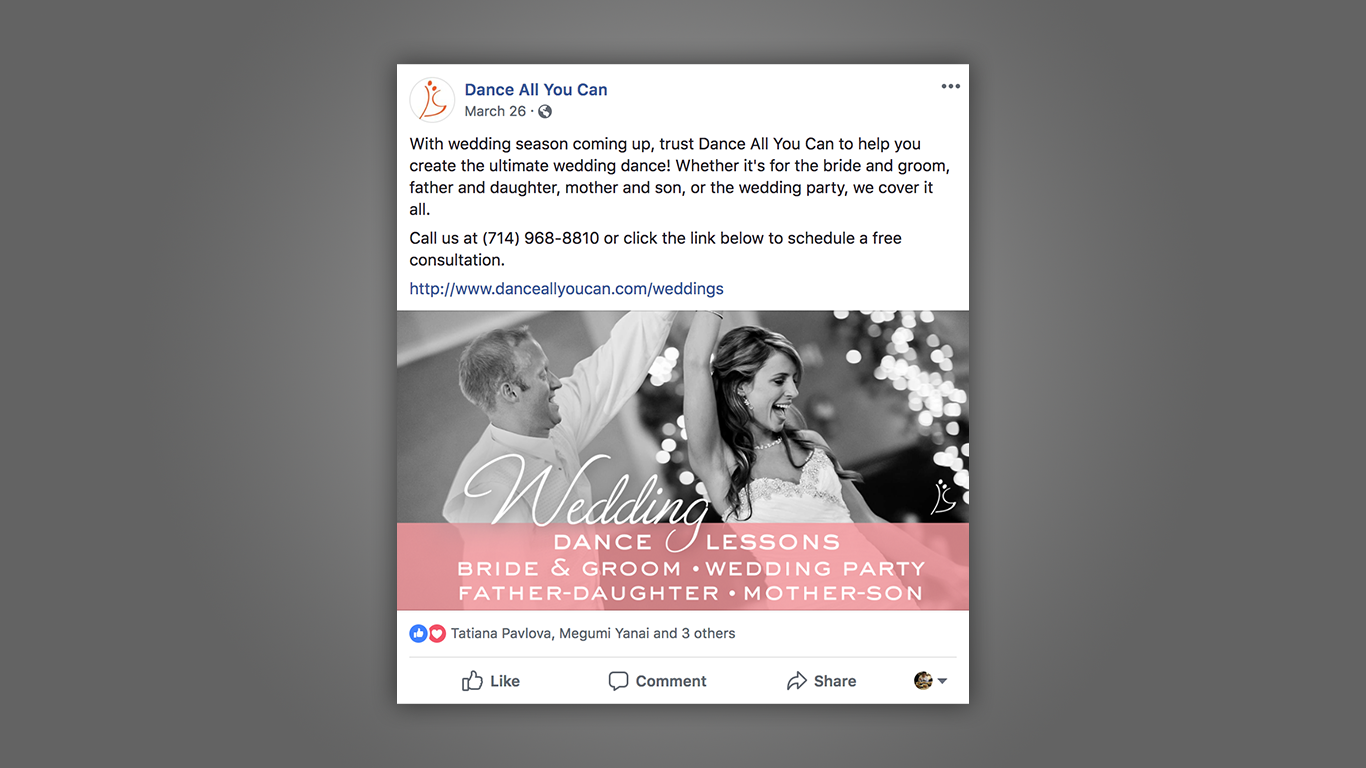Click the March 26 post date
This screenshot has height=768, width=1366.
(495, 112)
